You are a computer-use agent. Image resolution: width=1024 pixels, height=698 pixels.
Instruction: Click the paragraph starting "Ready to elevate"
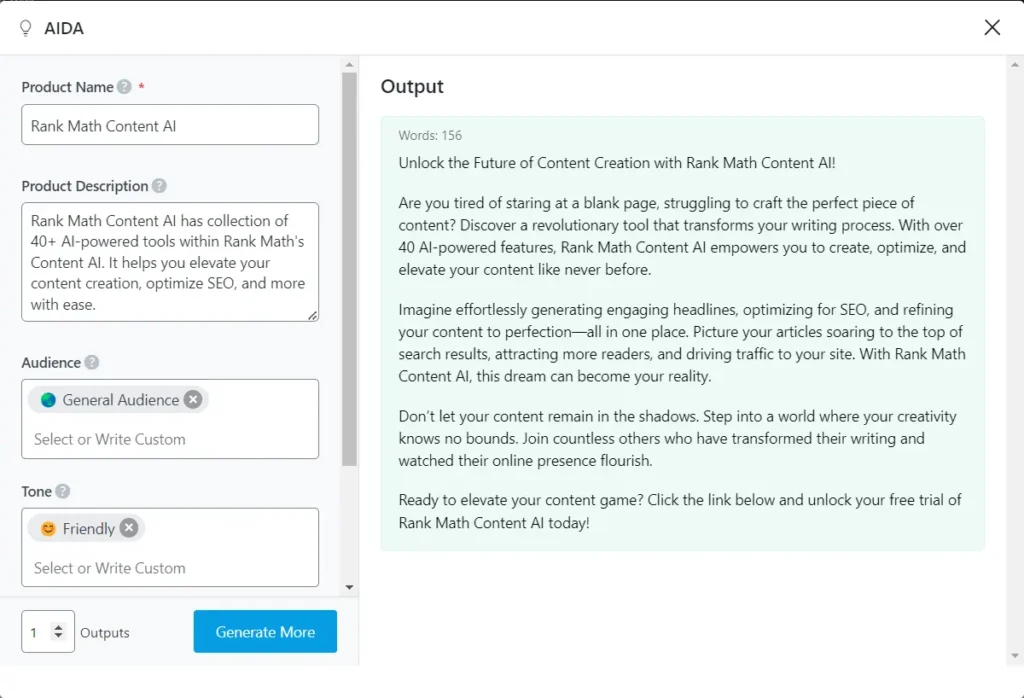click(x=680, y=511)
